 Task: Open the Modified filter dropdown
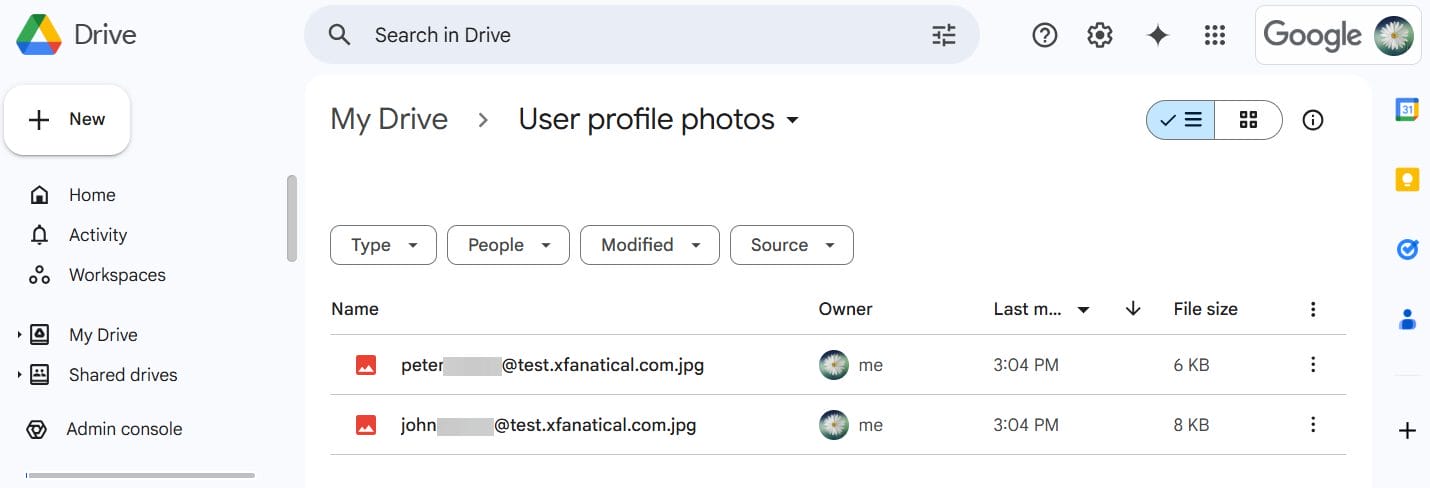[x=650, y=245]
